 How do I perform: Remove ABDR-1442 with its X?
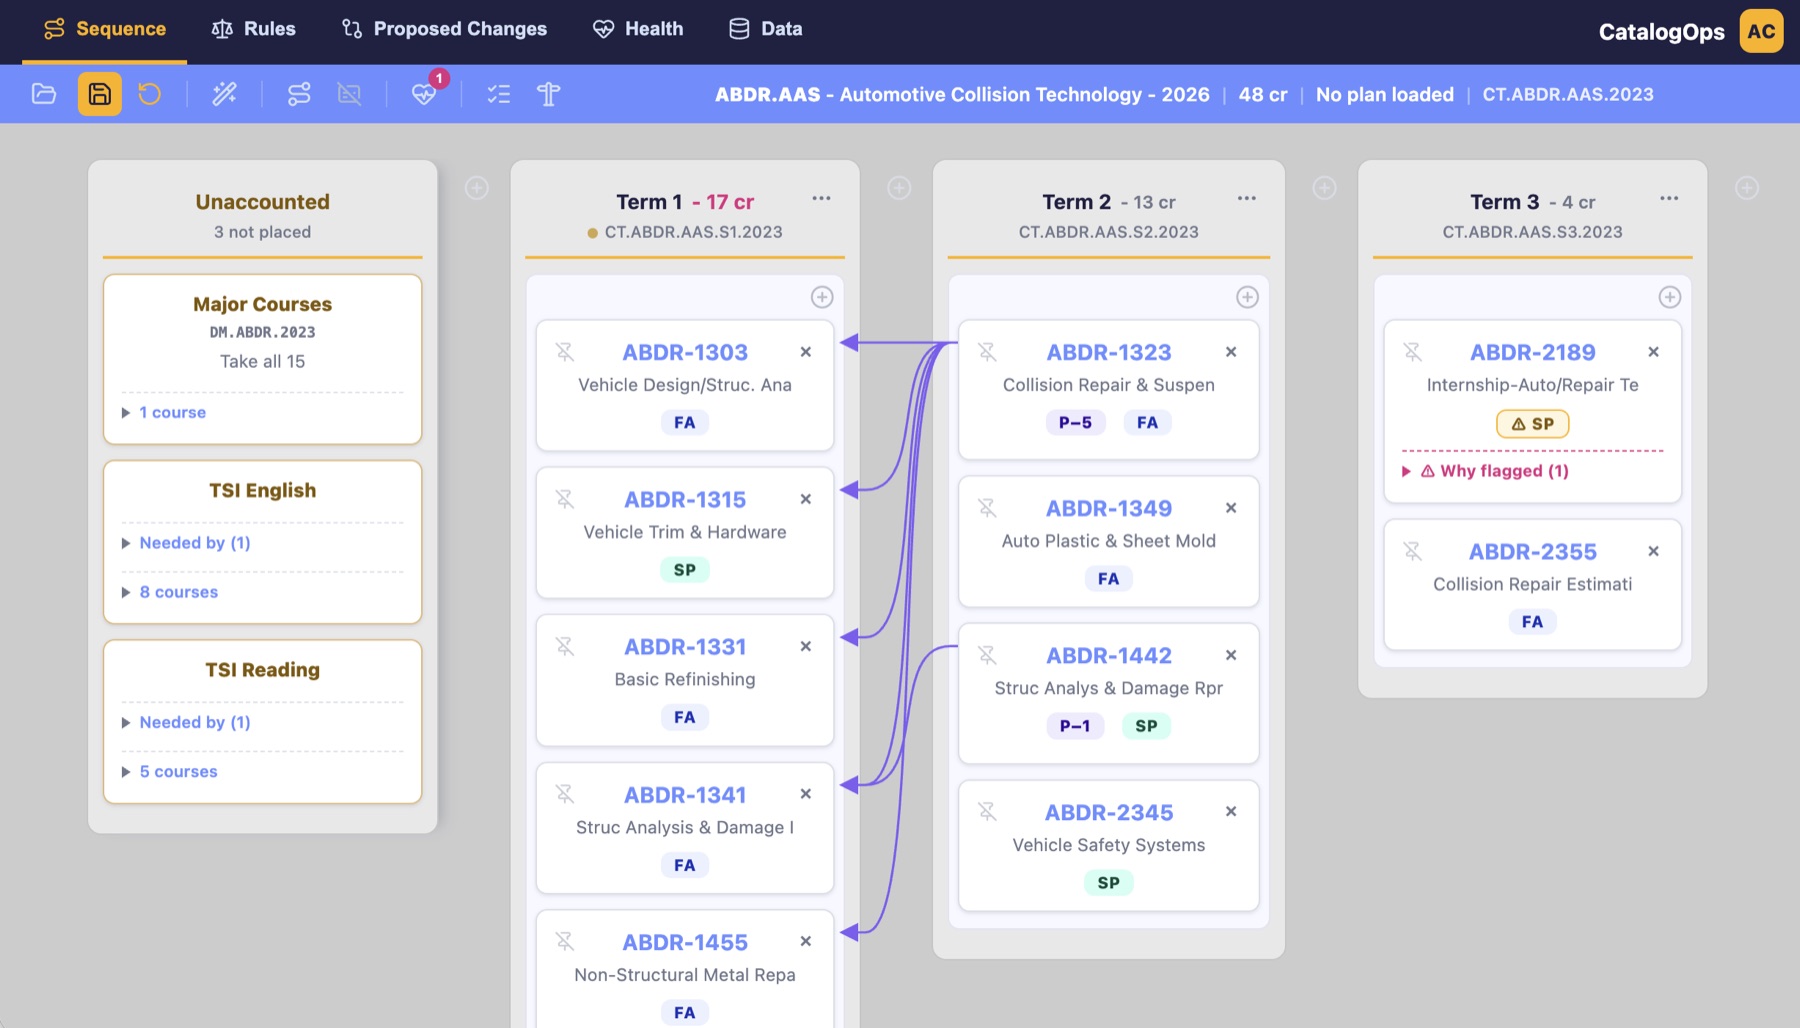(1231, 655)
